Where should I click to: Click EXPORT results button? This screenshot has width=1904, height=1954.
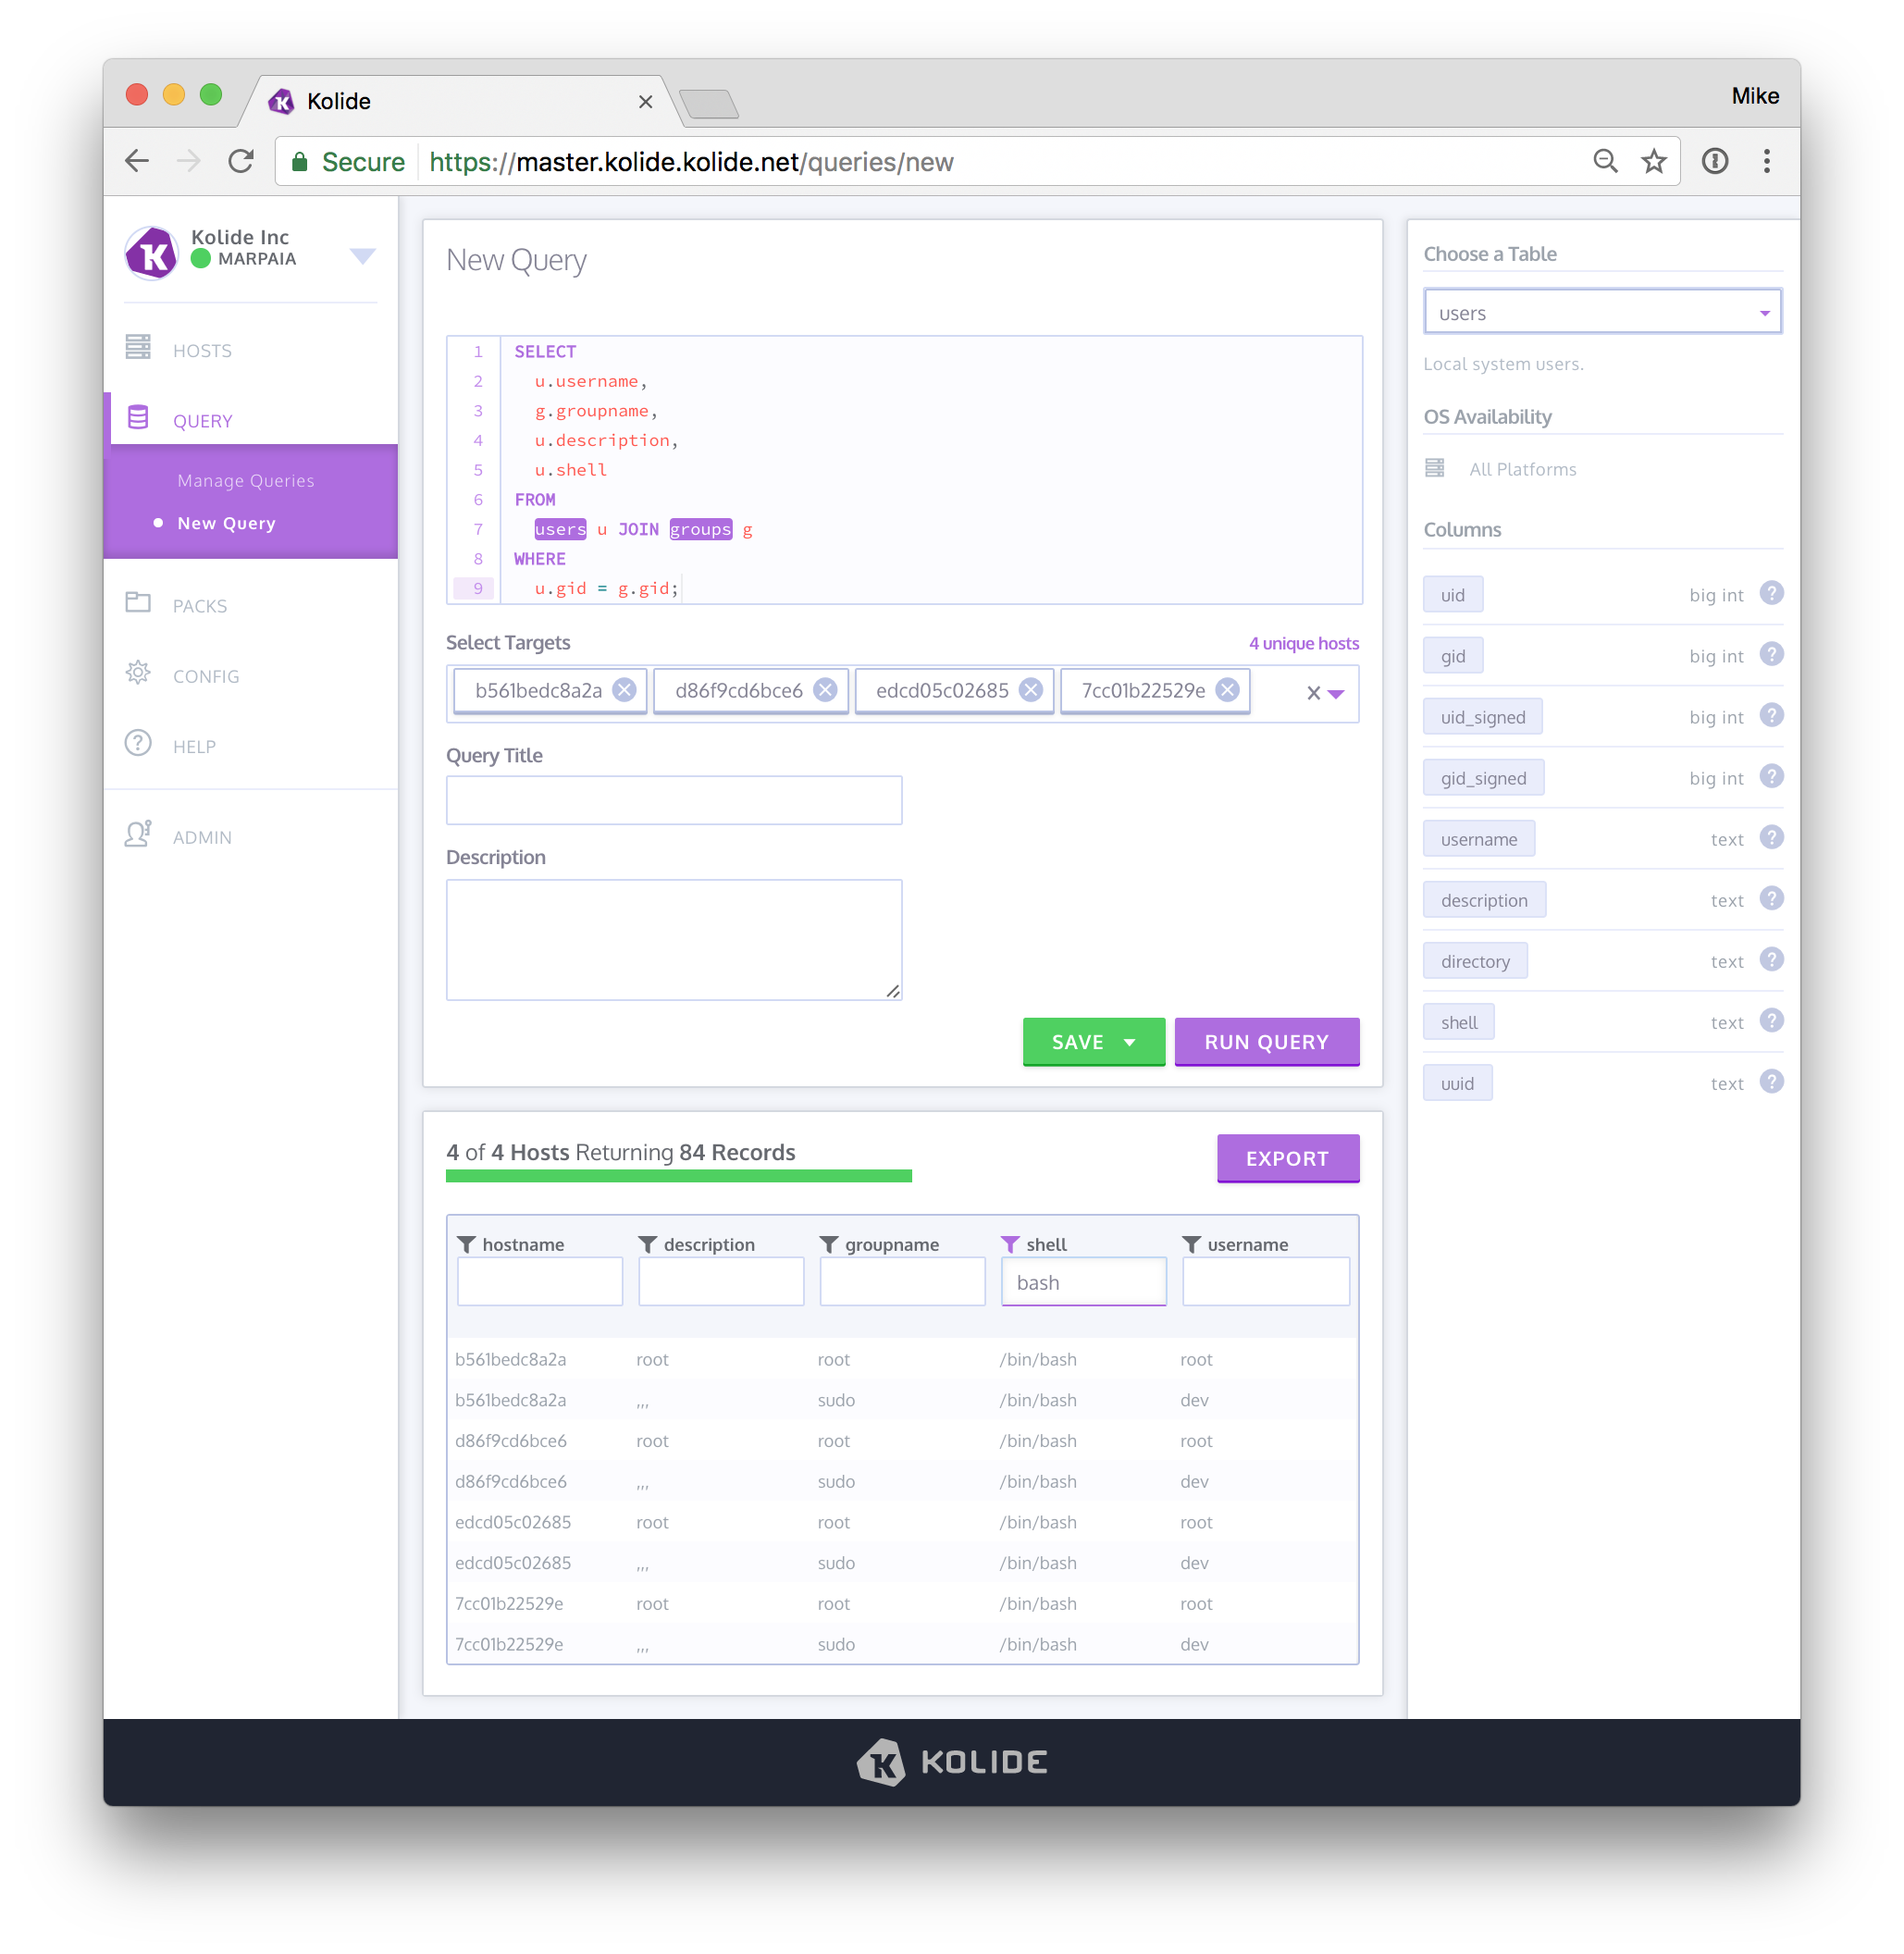(x=1288, y=1156)
